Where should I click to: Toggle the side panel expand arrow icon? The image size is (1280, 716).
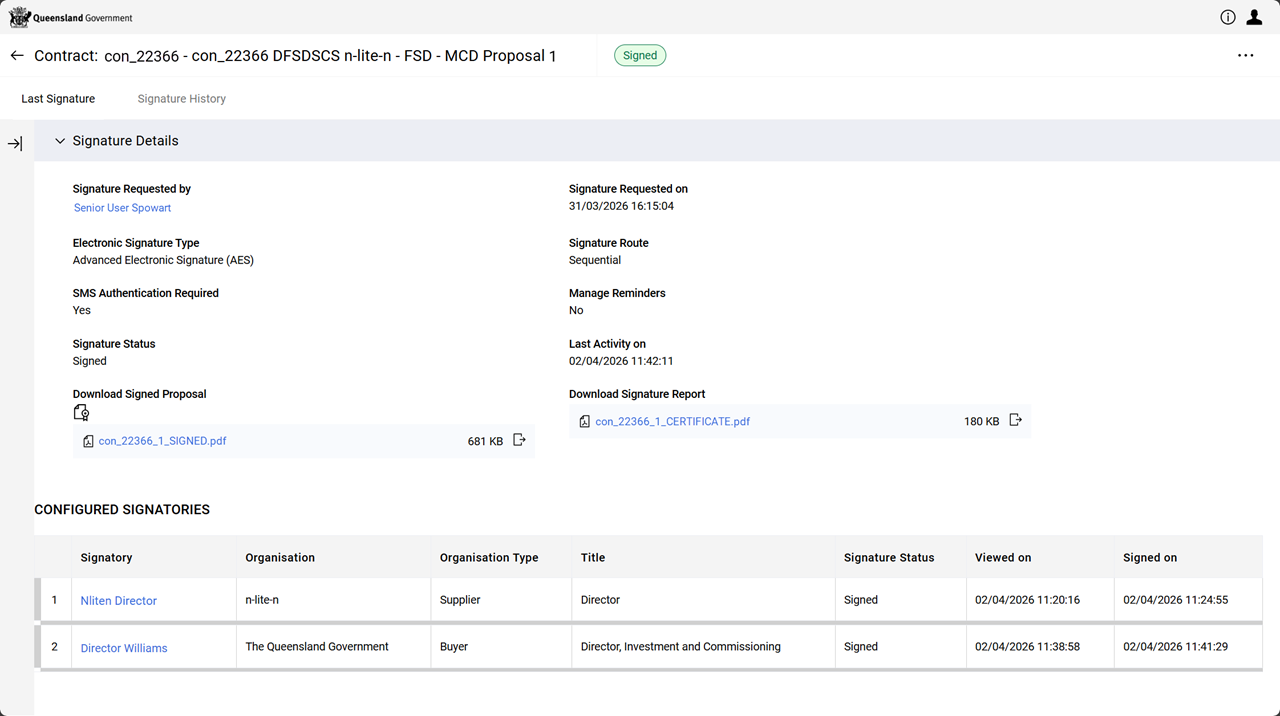[x=15, y=144]
